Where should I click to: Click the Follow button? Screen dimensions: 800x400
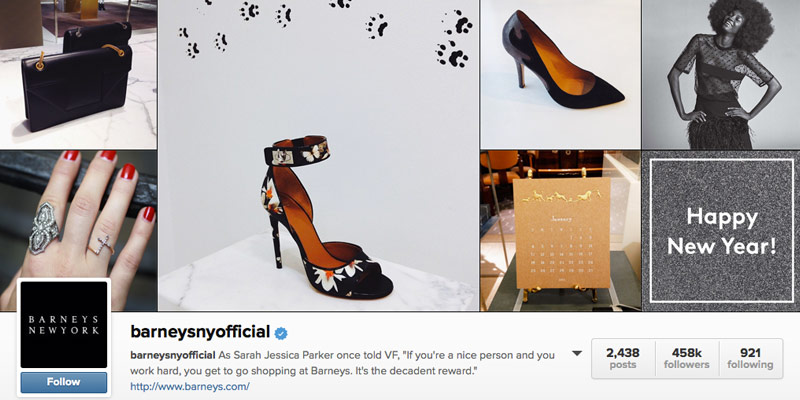pos(64,382)
